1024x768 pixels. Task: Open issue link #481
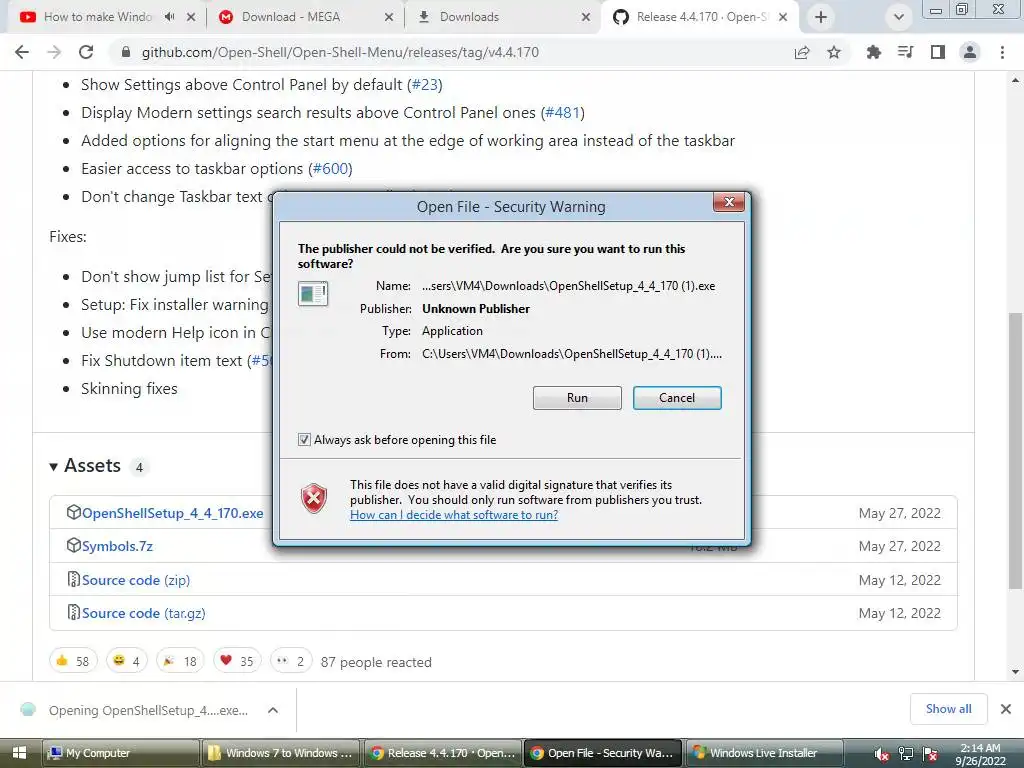[563, 113]
